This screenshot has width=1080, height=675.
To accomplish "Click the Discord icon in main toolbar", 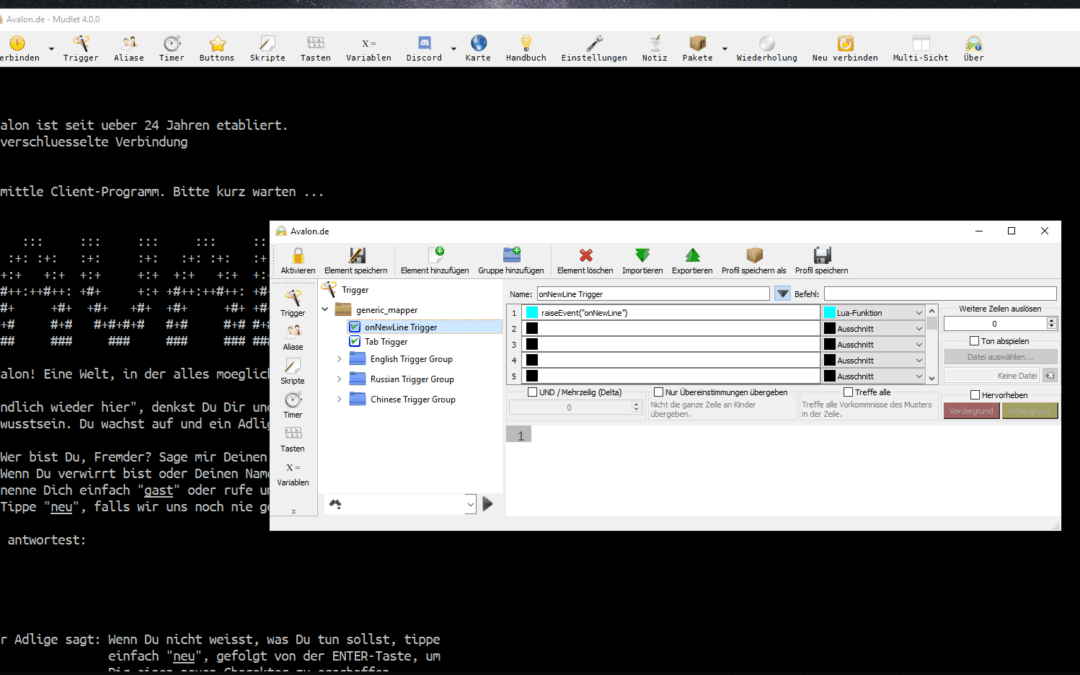I will pos(424,49).
